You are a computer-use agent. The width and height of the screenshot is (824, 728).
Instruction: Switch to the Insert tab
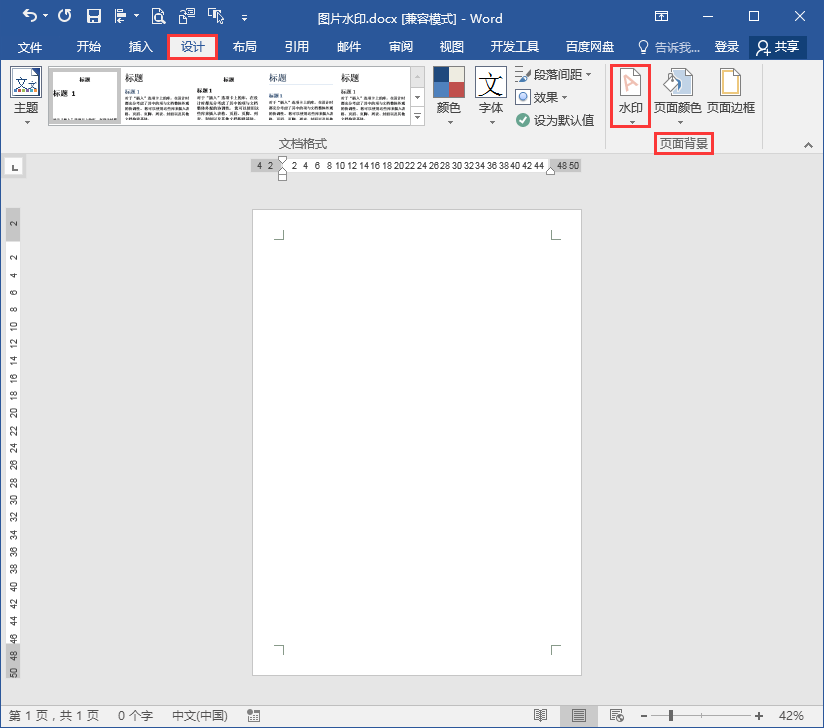(140, 47)
